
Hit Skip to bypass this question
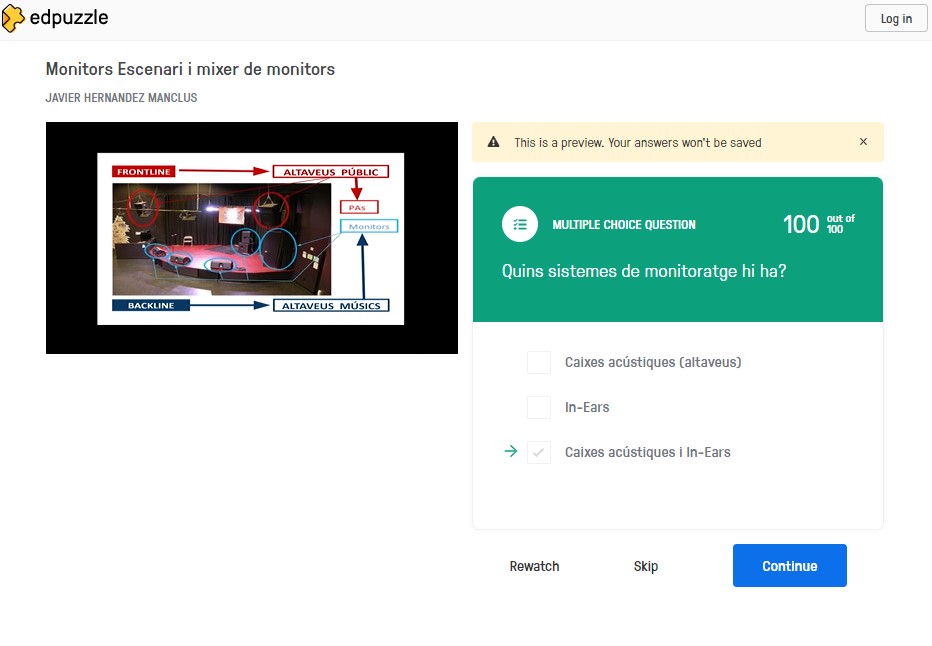click(646, 566)
